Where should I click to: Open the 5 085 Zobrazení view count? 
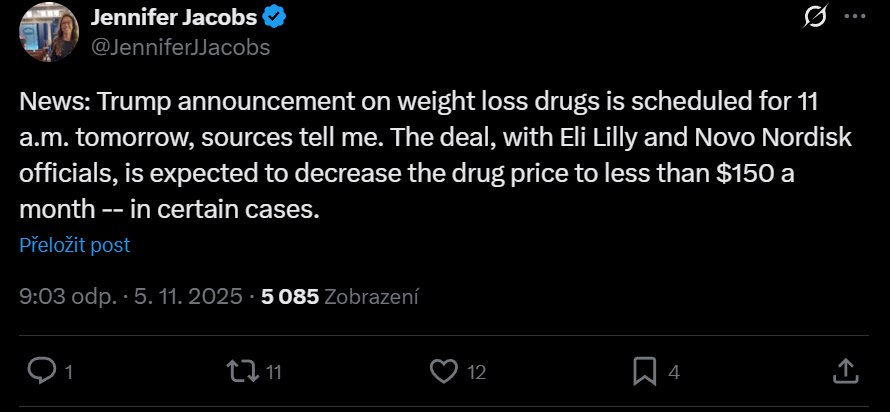point(340,296)
